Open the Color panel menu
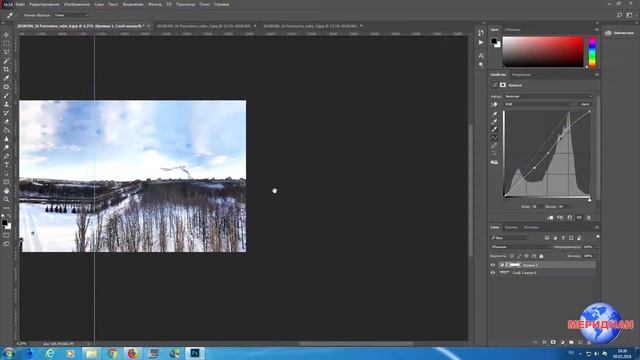 tap(597, 30)
